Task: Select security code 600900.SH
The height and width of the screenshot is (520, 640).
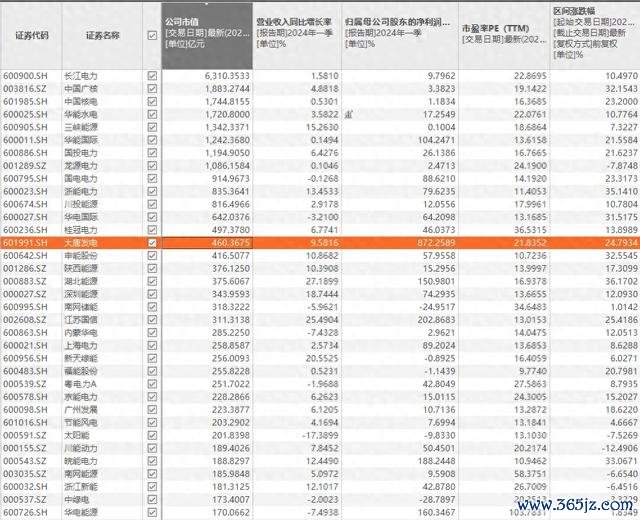Action: [x=25, y=76]
